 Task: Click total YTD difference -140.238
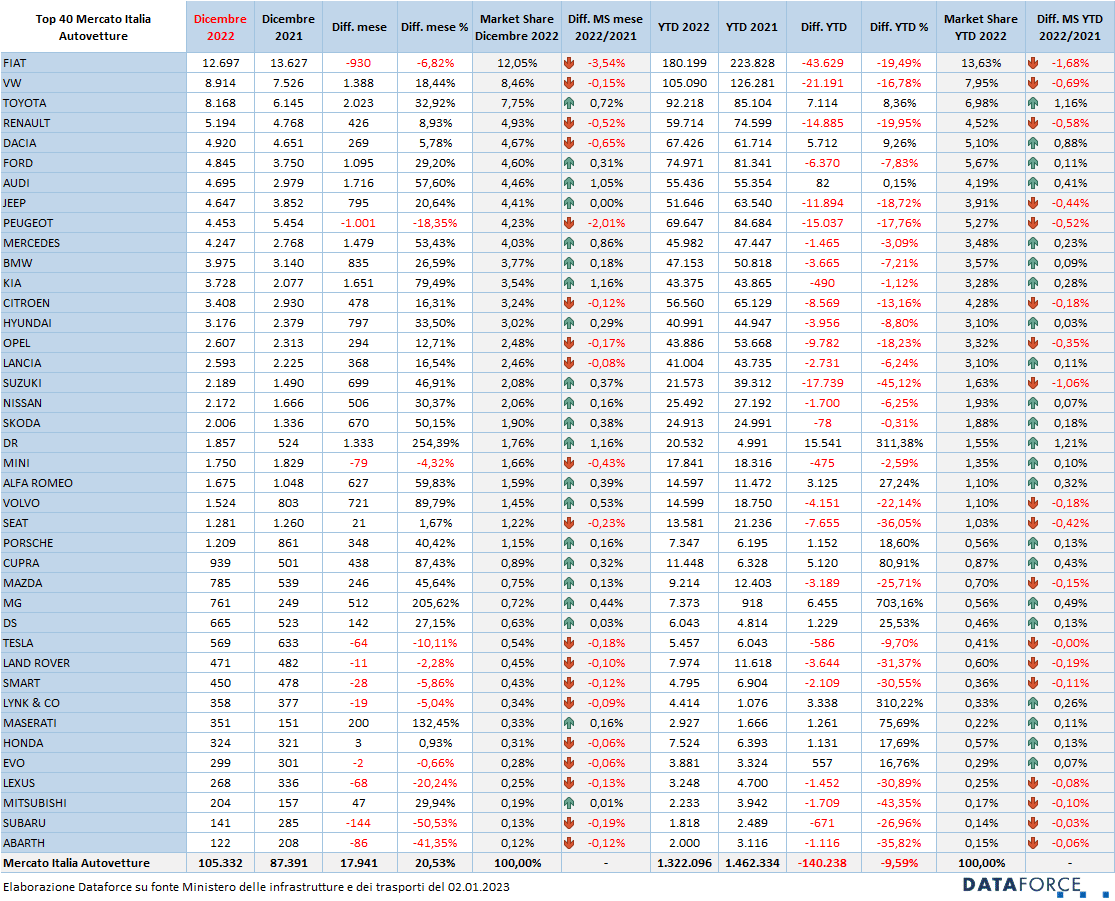click(823, 863)
